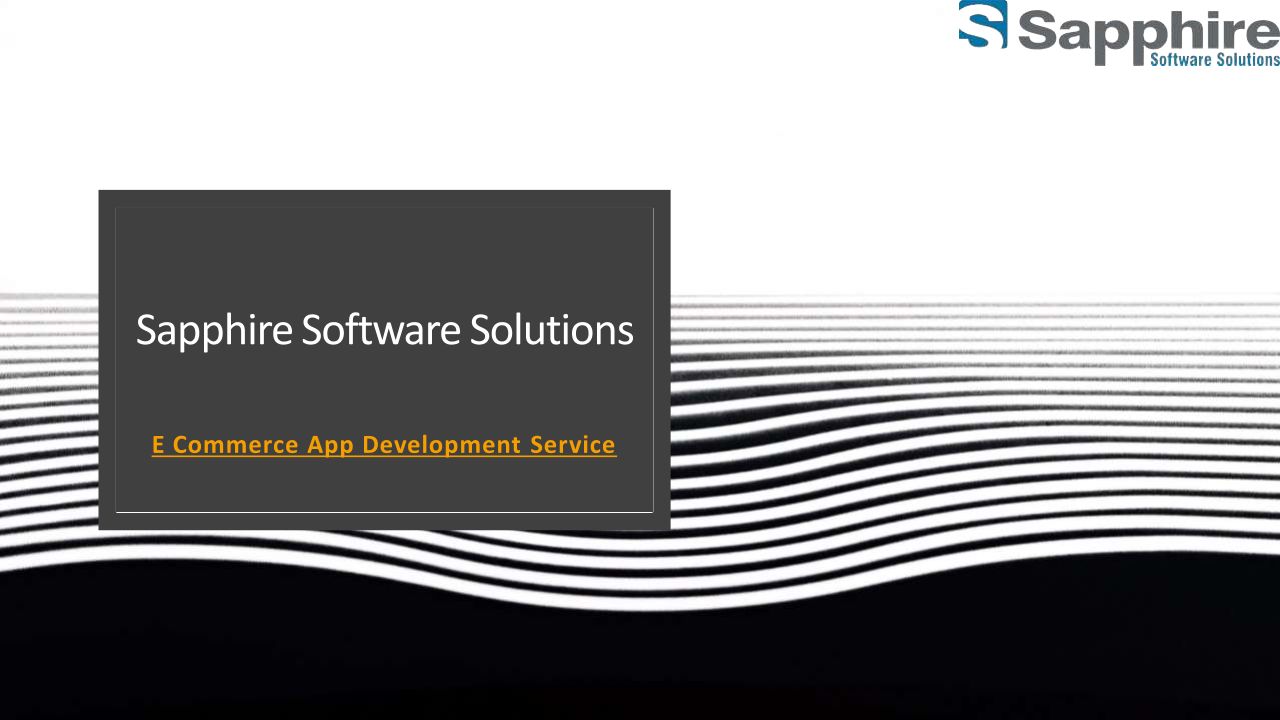This screenshot has width=1280, height=720.
Task: Click the space between title and orange link
Action: tap(384, 392)
